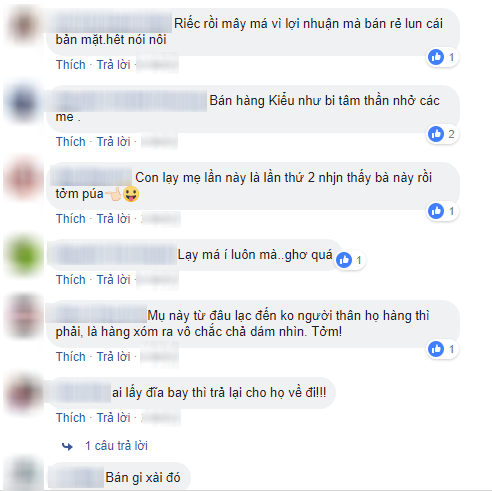Reply to 'Bán hàng Kiểu' comment via Trả lời

pos(113,142)
